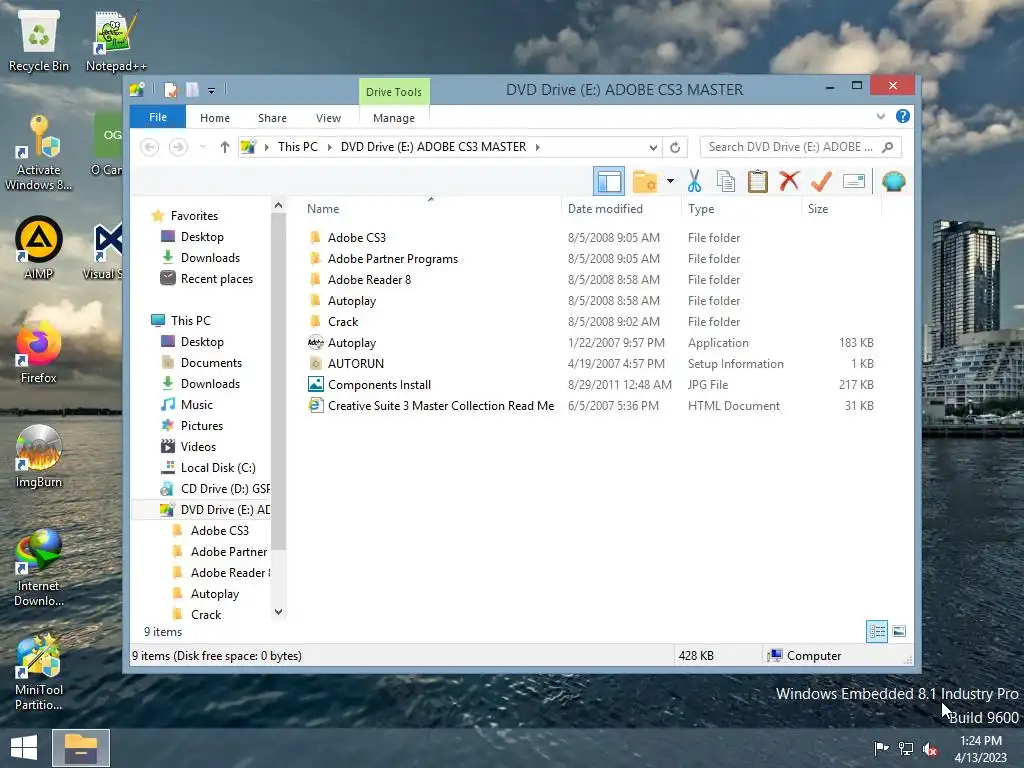Select the Components Install JPG file
The image size is (1024, 768).
click(x=379, y=385)
